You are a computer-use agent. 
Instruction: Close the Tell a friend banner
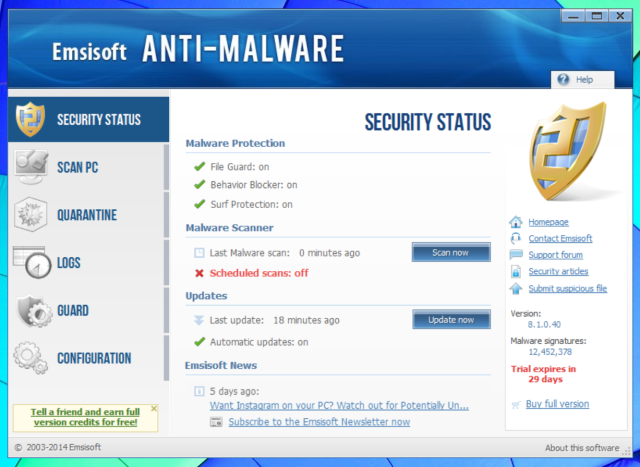click(x=154, y=409)
